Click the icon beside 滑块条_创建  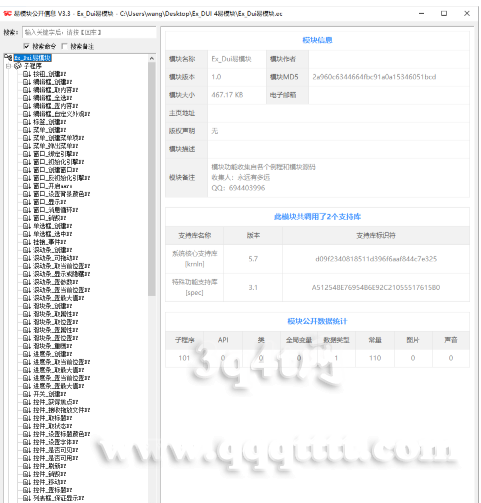pyautogui.click(x=27, y=306)
